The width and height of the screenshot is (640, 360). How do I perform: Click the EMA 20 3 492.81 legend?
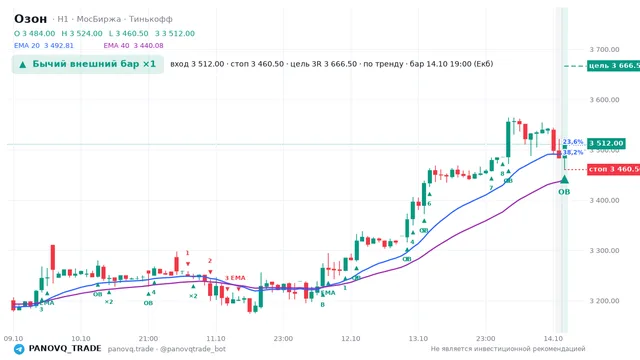(44, 46)
